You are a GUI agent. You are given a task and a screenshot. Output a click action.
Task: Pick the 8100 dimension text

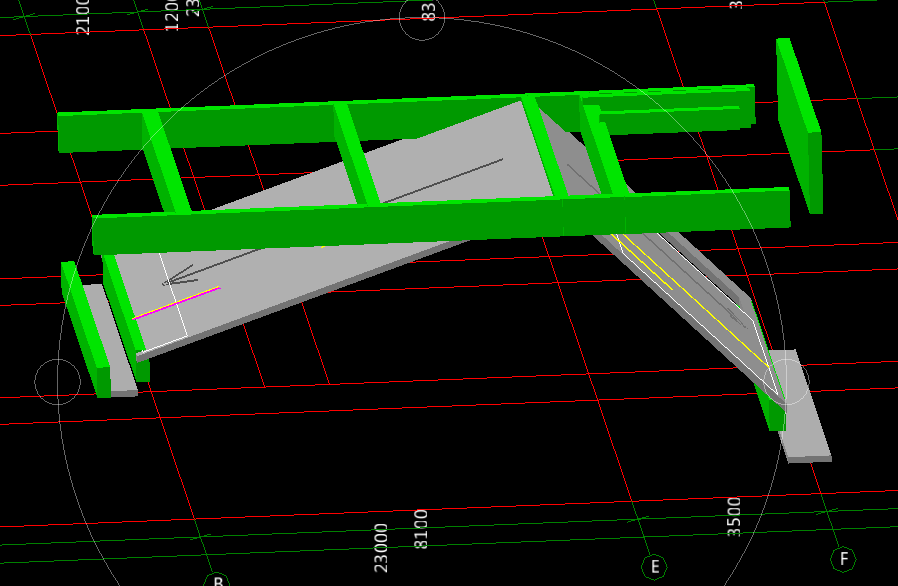pos(421,529)
